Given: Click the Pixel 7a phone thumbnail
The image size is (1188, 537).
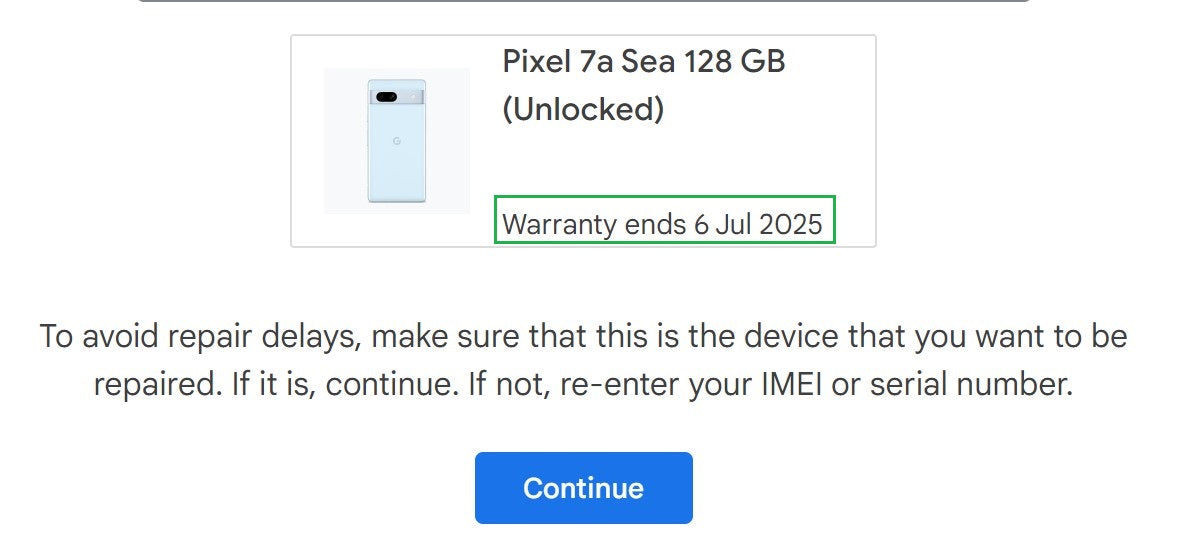Looking at the screenshot, I should coord(396,141).
